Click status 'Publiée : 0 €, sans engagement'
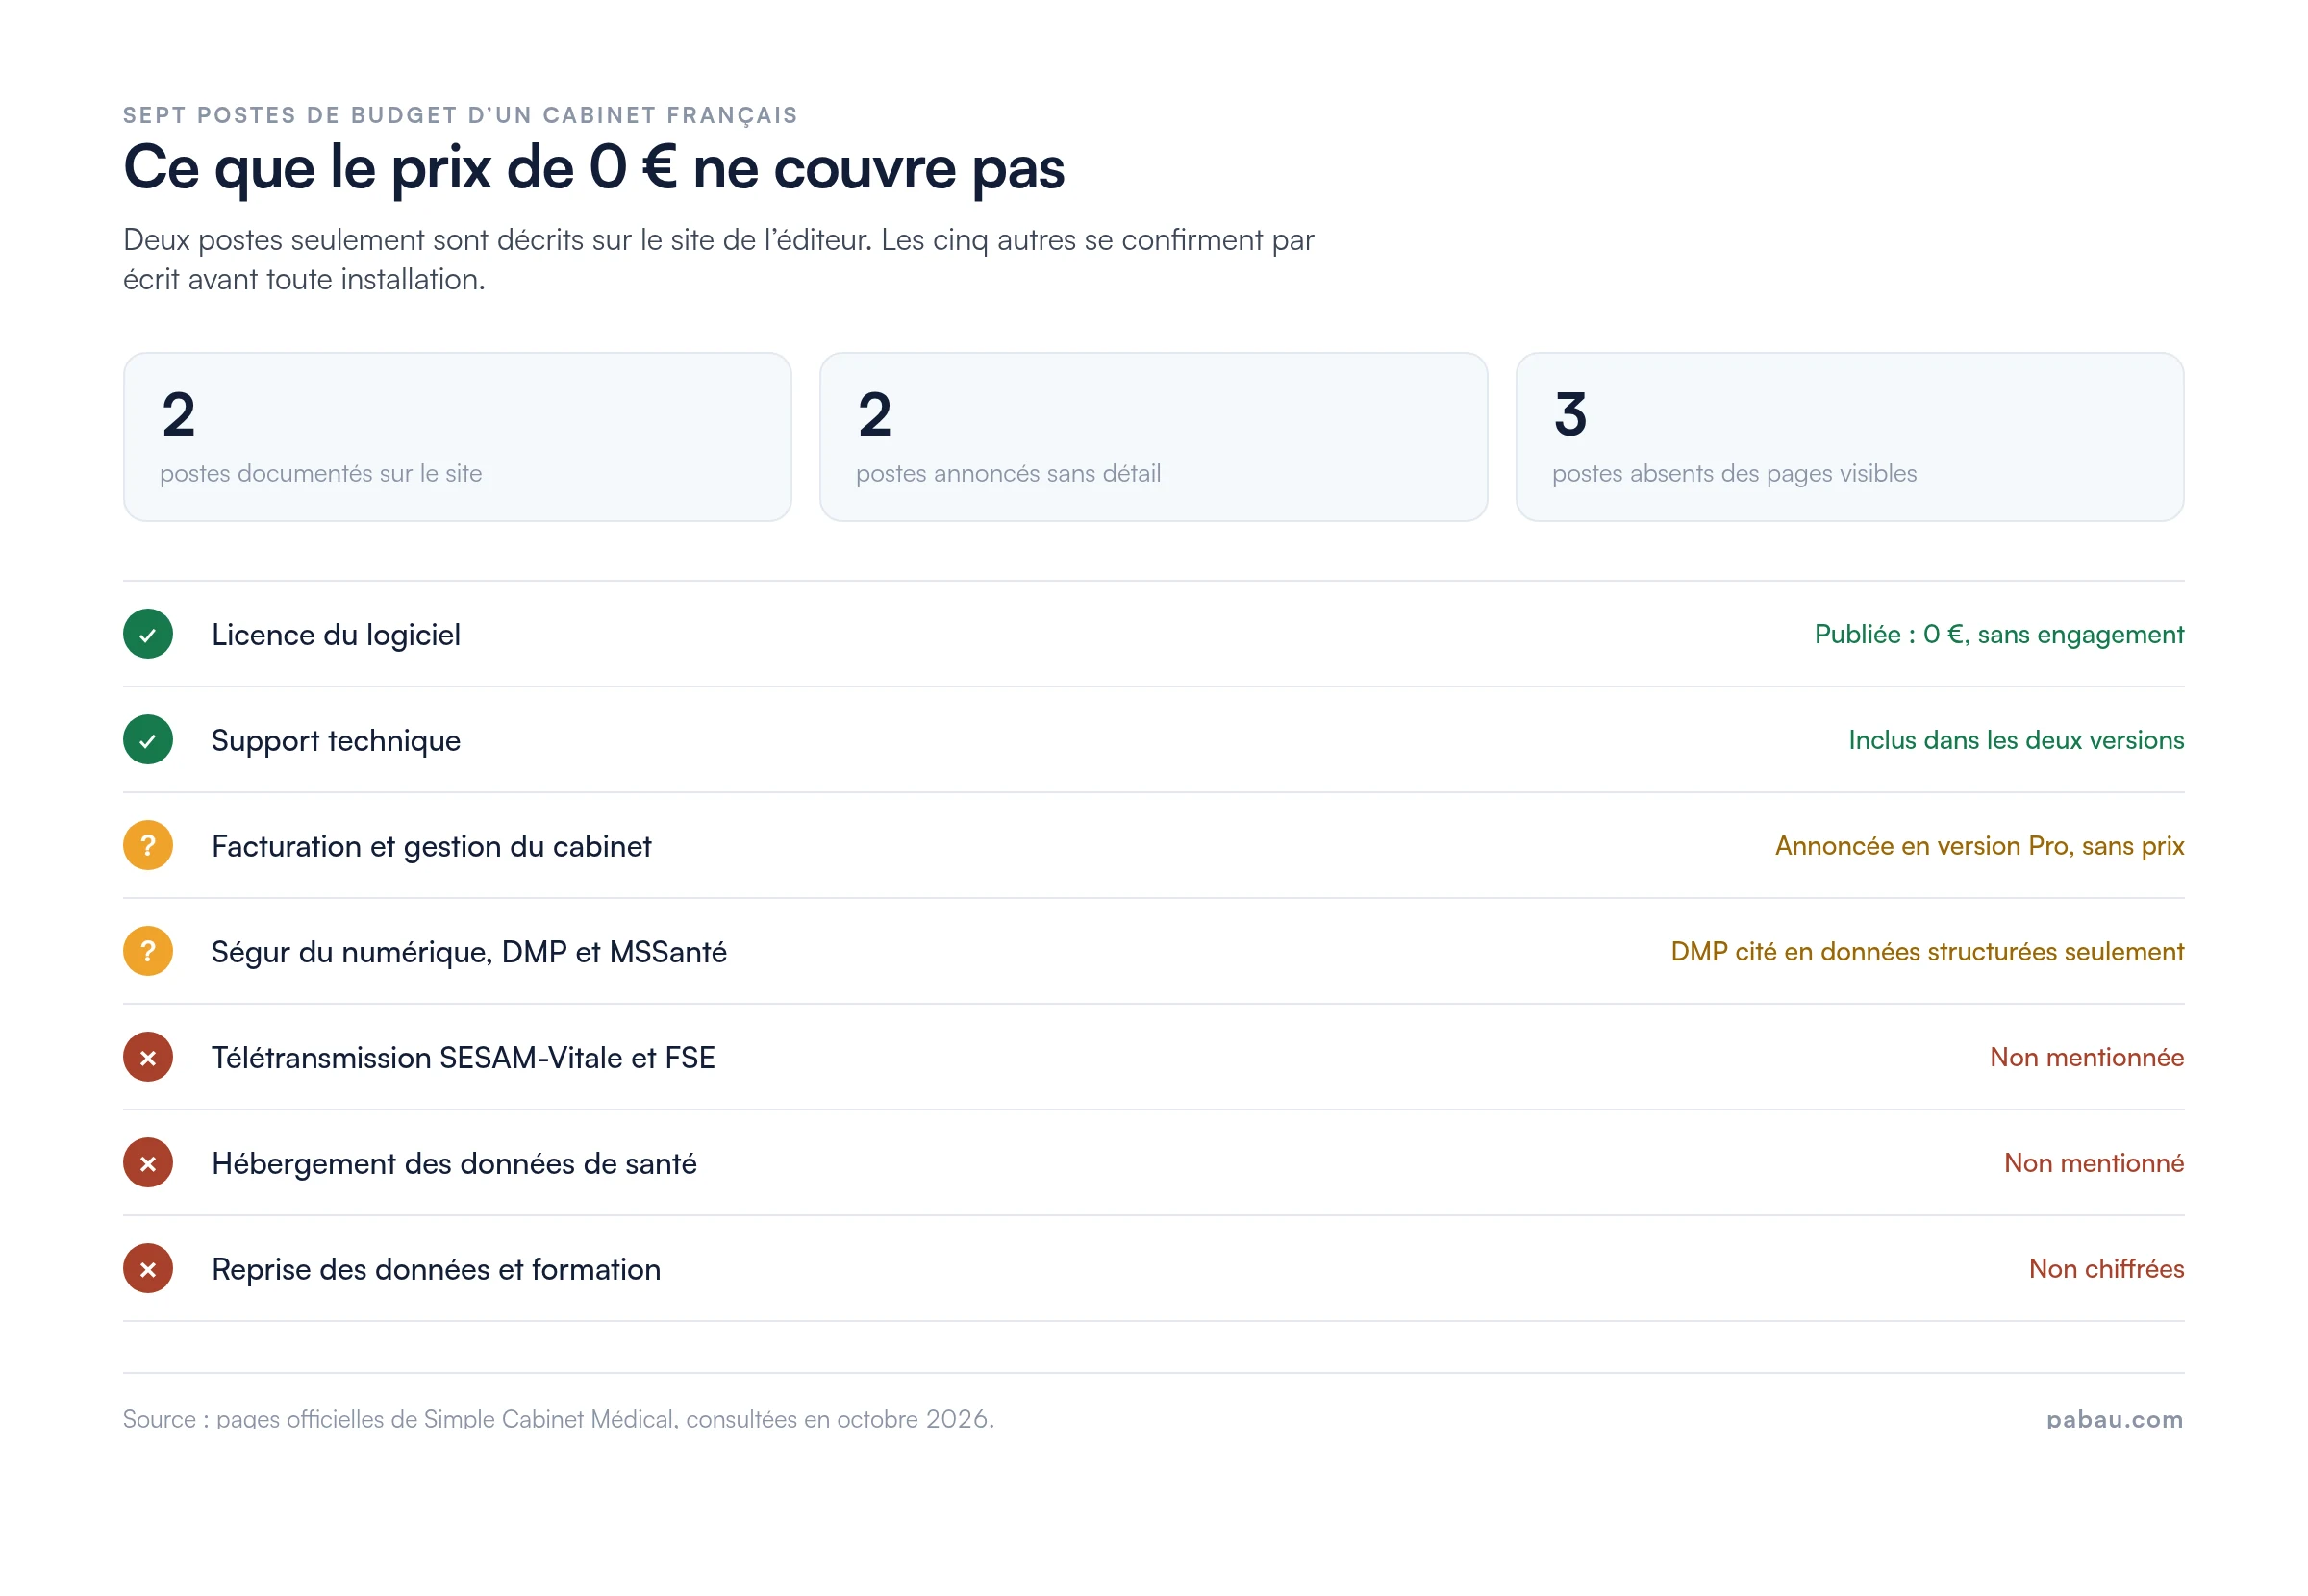Viewport: 2308px width, 1596px height. point(1999,635)
